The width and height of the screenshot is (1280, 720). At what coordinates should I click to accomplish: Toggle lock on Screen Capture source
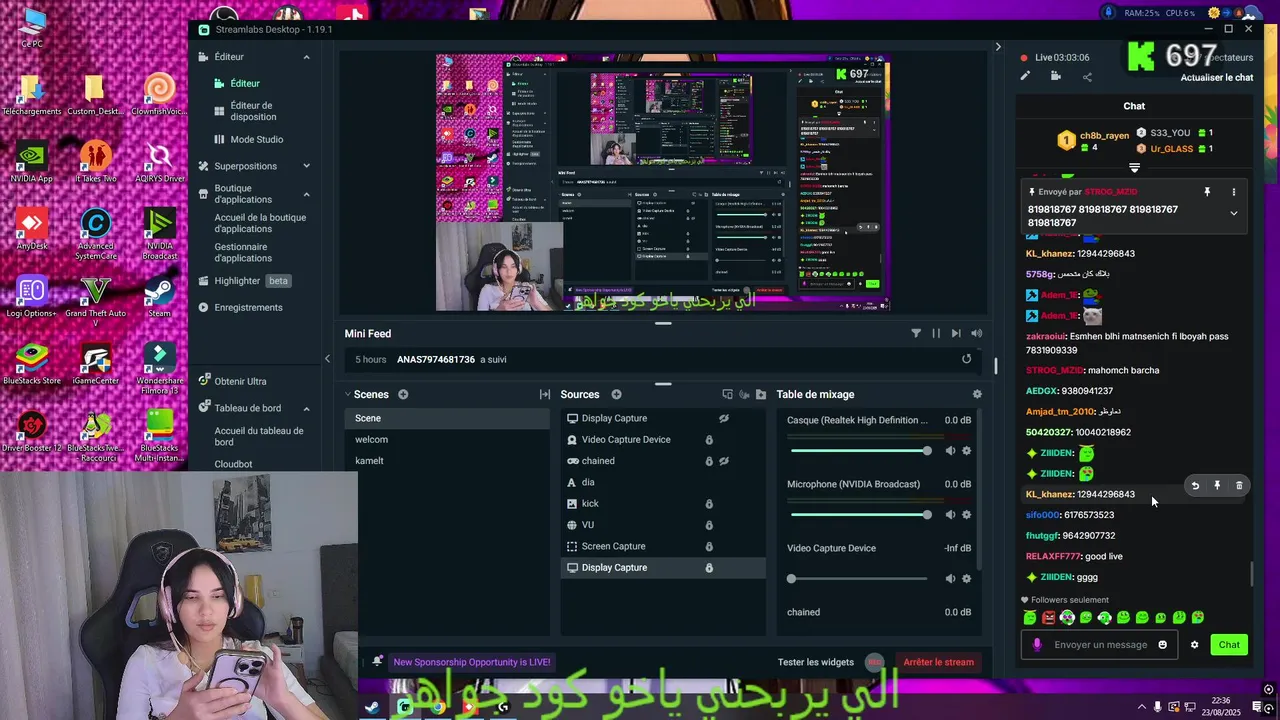[x=709, y=547]
